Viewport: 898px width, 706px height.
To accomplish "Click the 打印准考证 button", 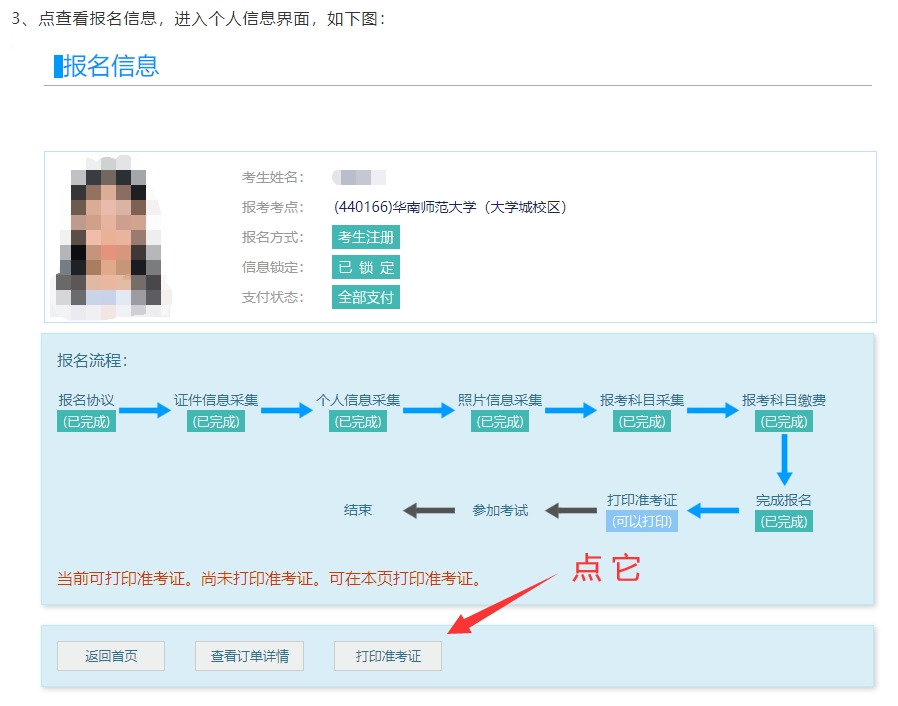I will pyautogui.click(x=388, y=656).
